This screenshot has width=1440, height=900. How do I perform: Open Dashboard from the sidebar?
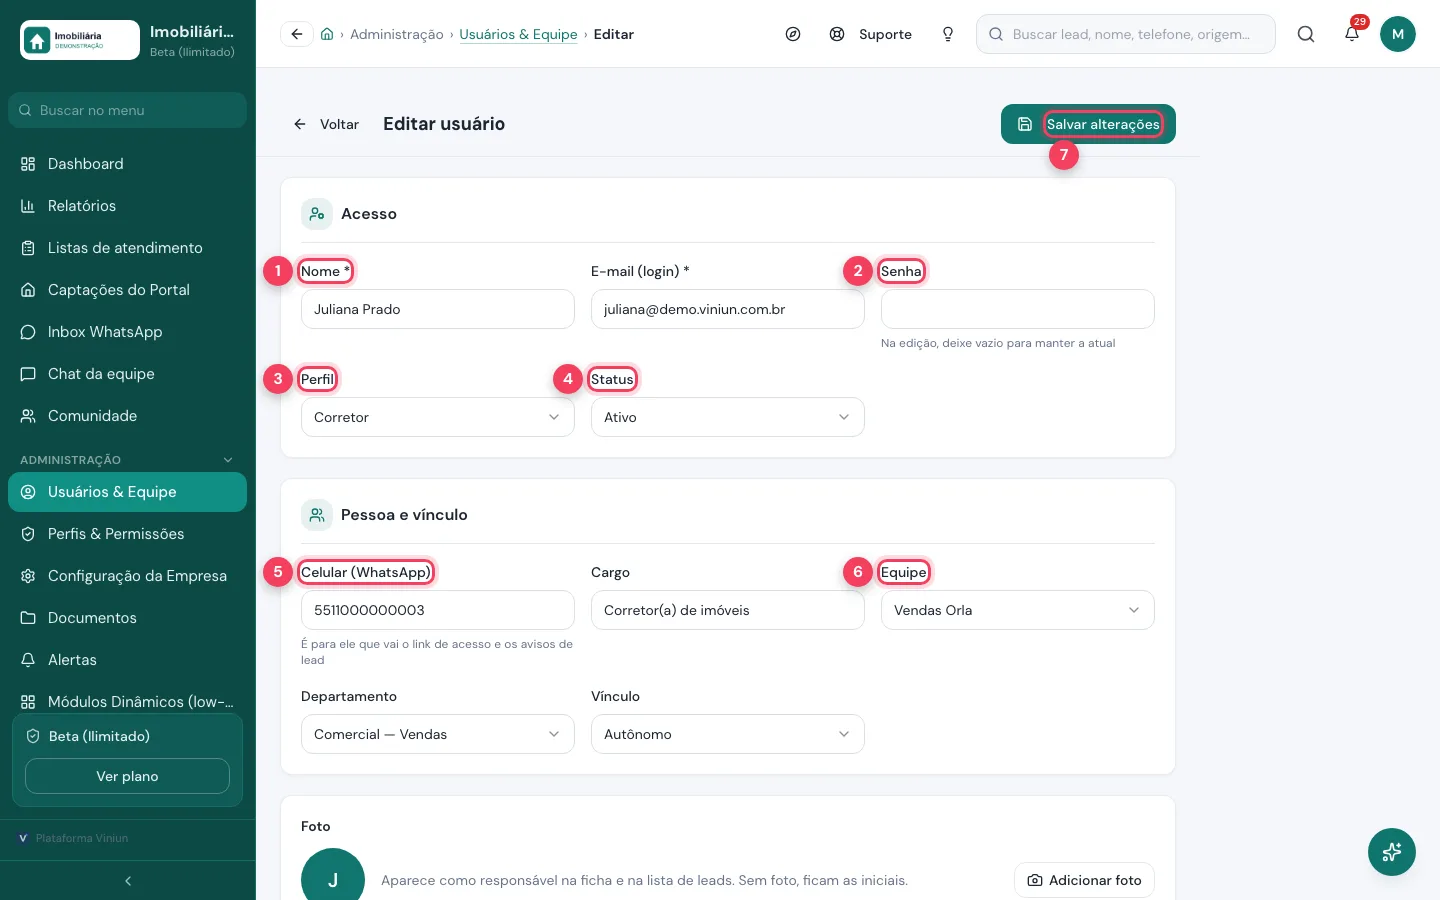point(127,164)
